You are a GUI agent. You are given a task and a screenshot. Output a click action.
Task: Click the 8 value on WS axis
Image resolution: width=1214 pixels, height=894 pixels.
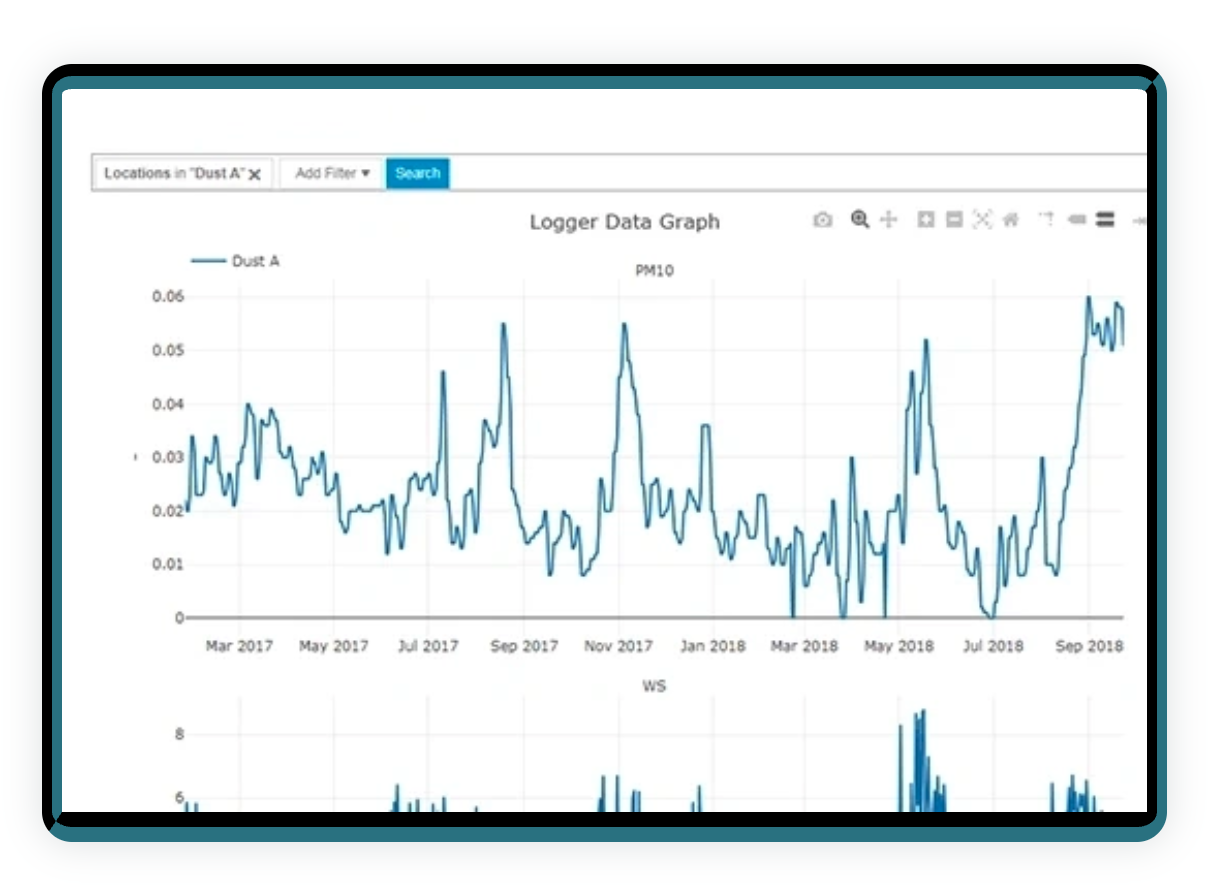pyautogui.click(x=180, y=734)
